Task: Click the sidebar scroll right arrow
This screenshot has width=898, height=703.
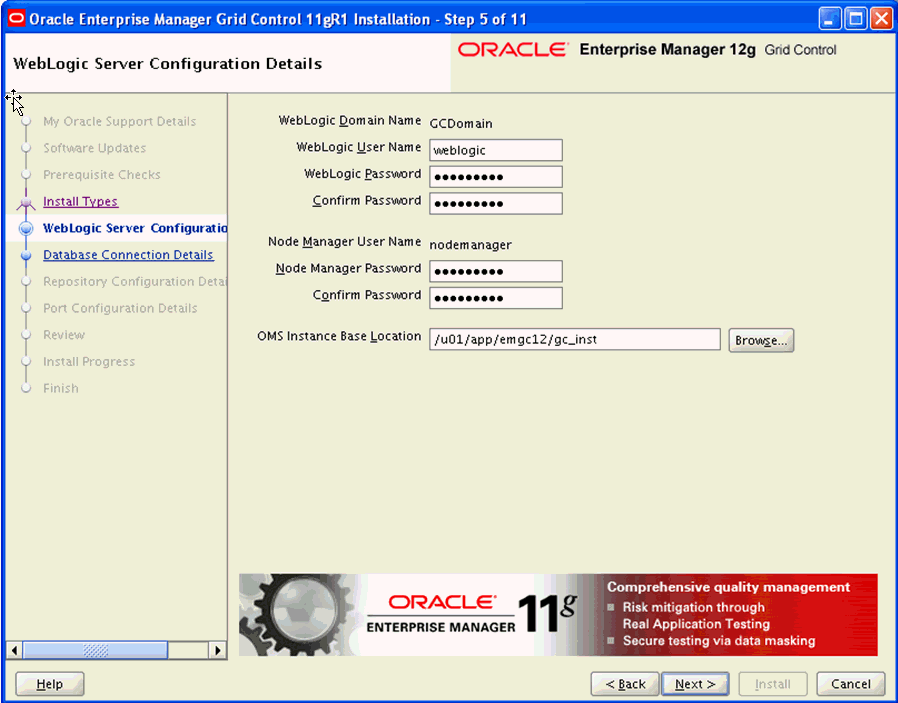Action: click(217, 650)
